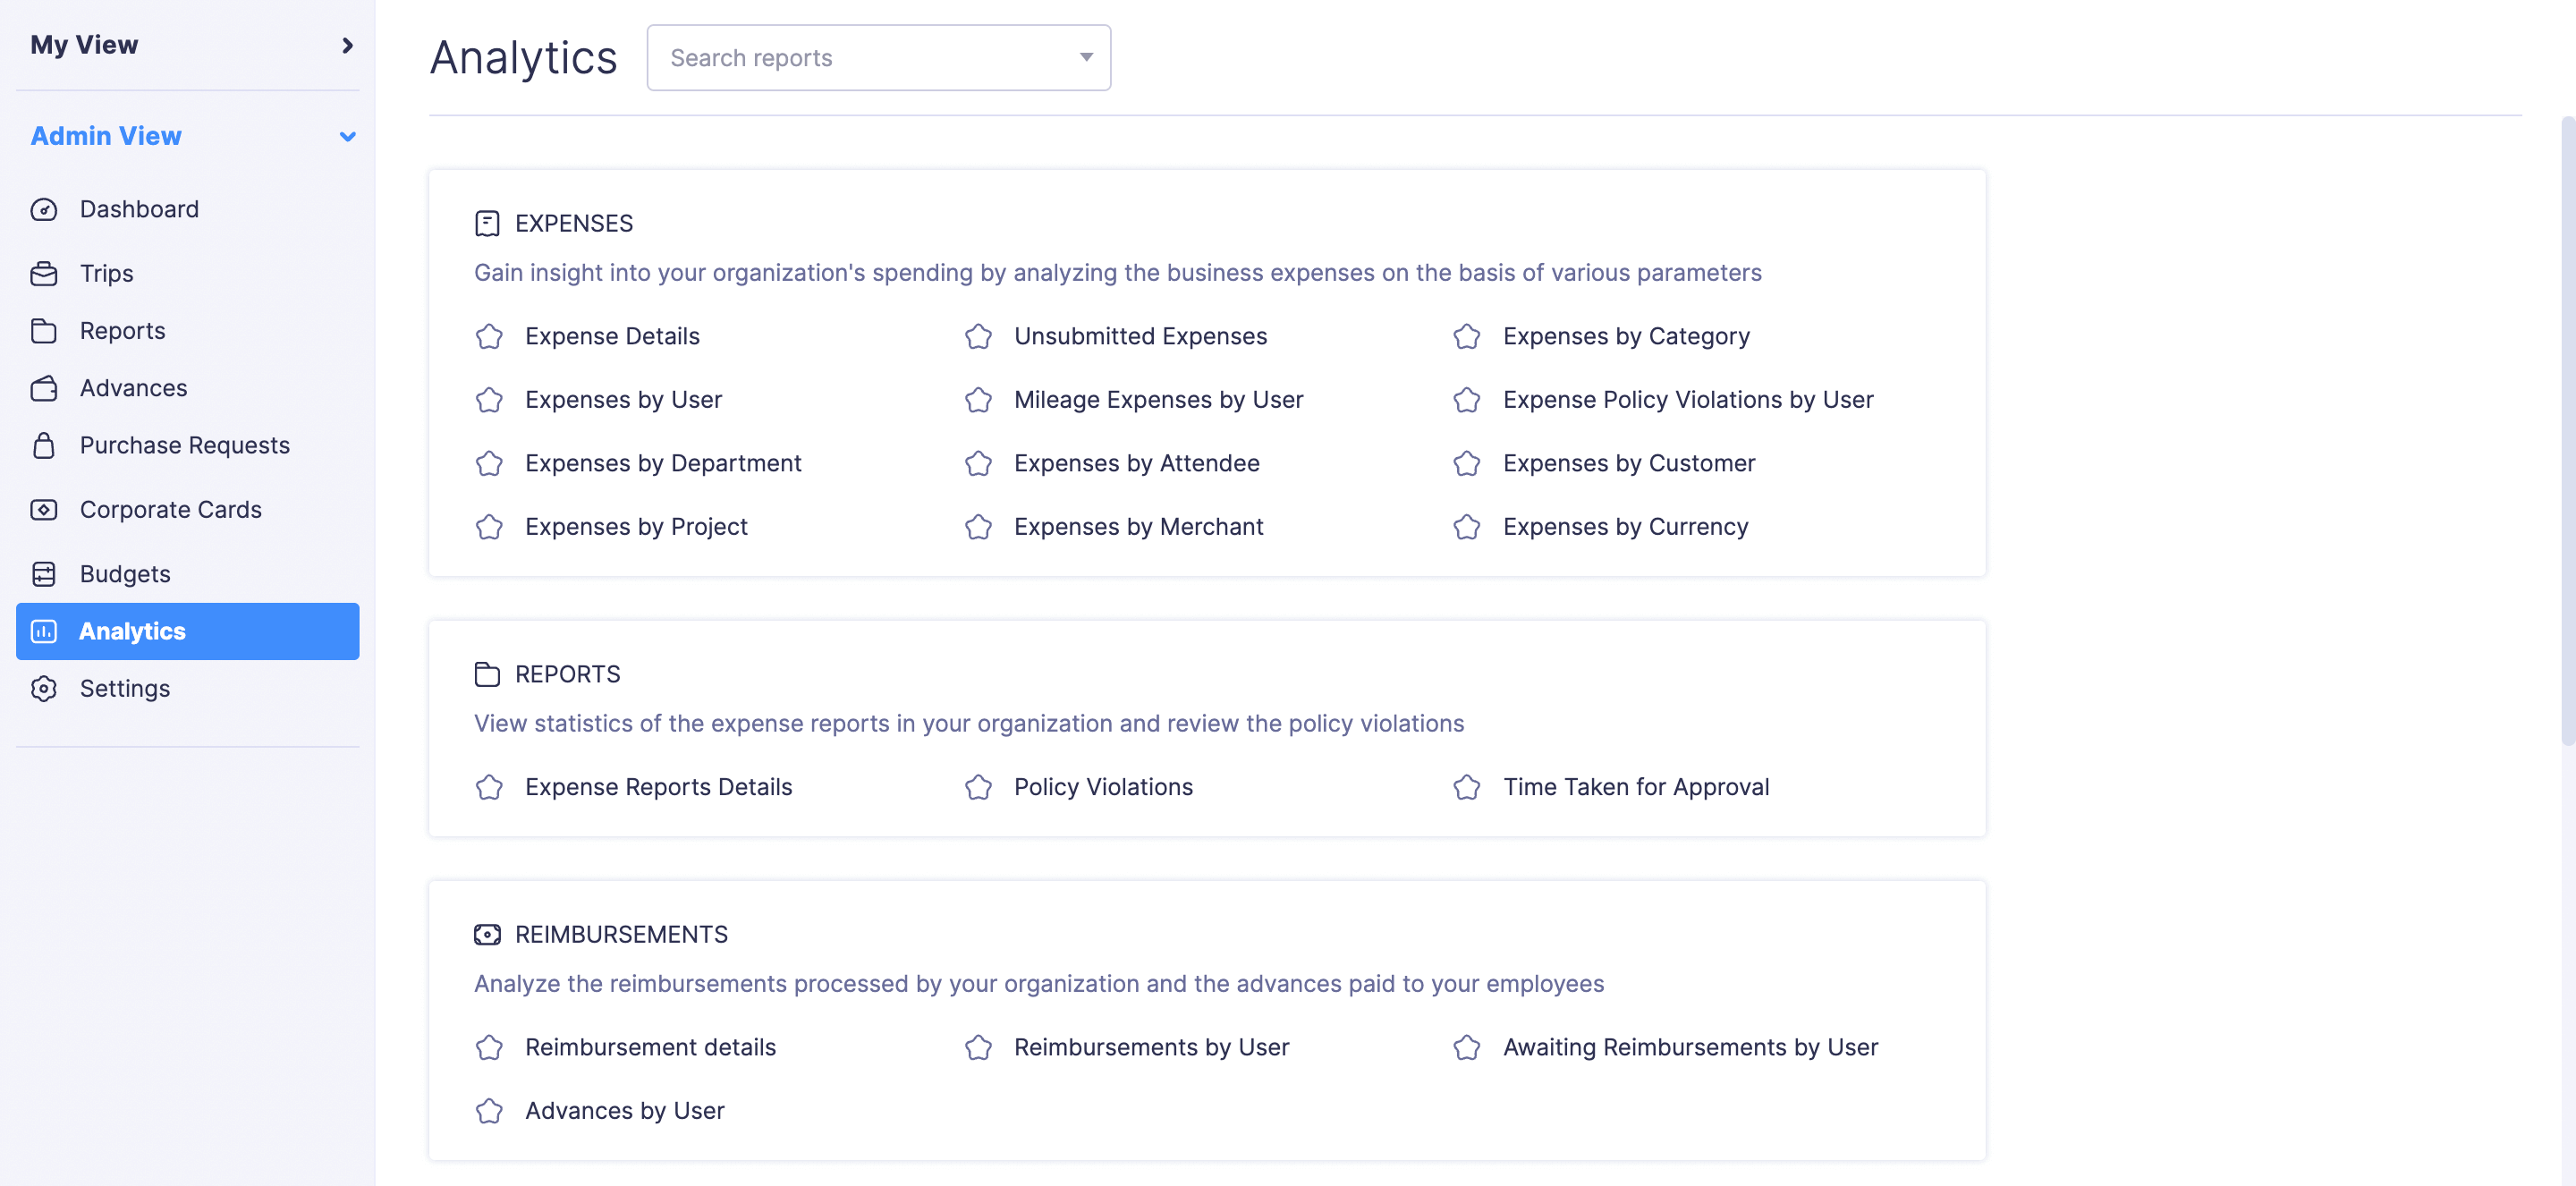Expand the My View section
Screen dimensions: 2576x1186
347,45
